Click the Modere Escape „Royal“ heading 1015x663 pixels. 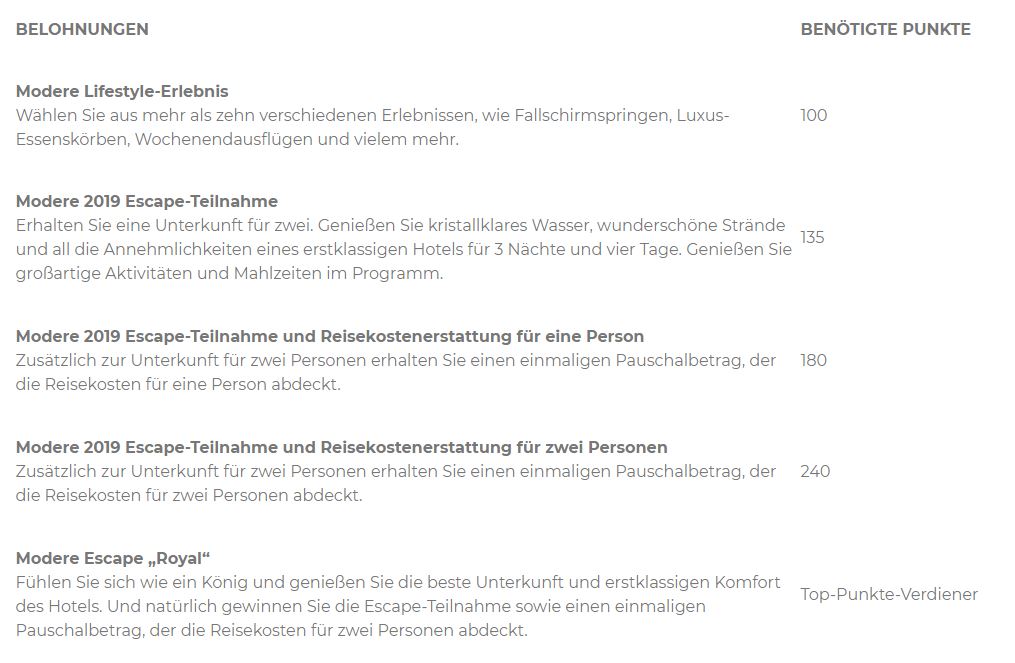point(113,558)
